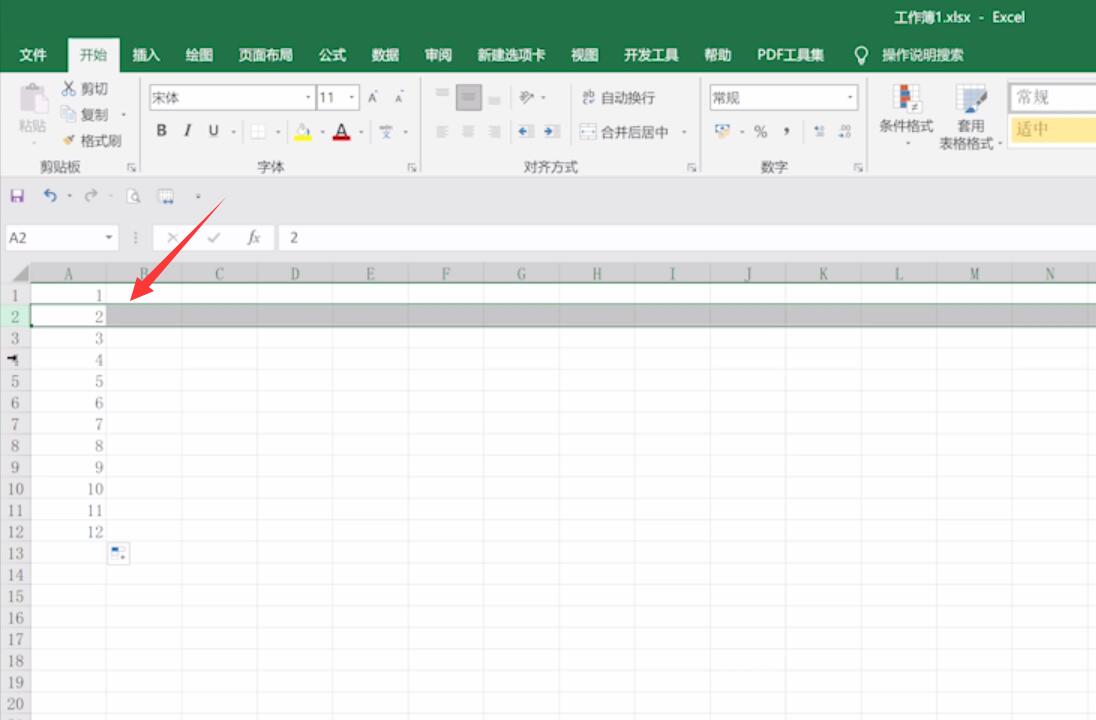Increase font size with larger A icon
Viewport: 1096px width, 720px height.
(373, 97)
